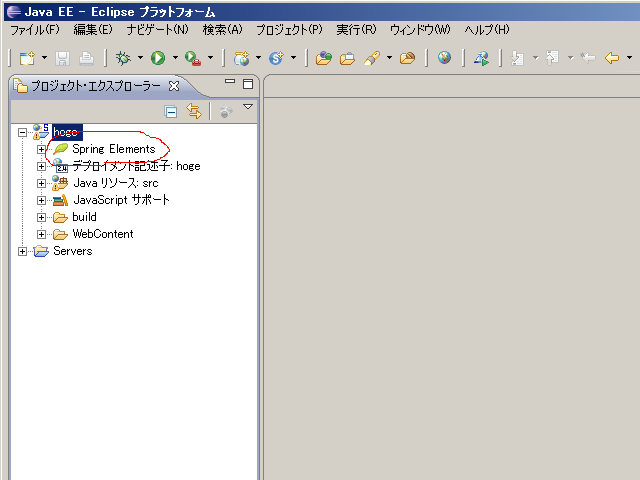Expand JavaScript サポート node
The height and width of the screenshot is (480, 640).
coord(41,200)
